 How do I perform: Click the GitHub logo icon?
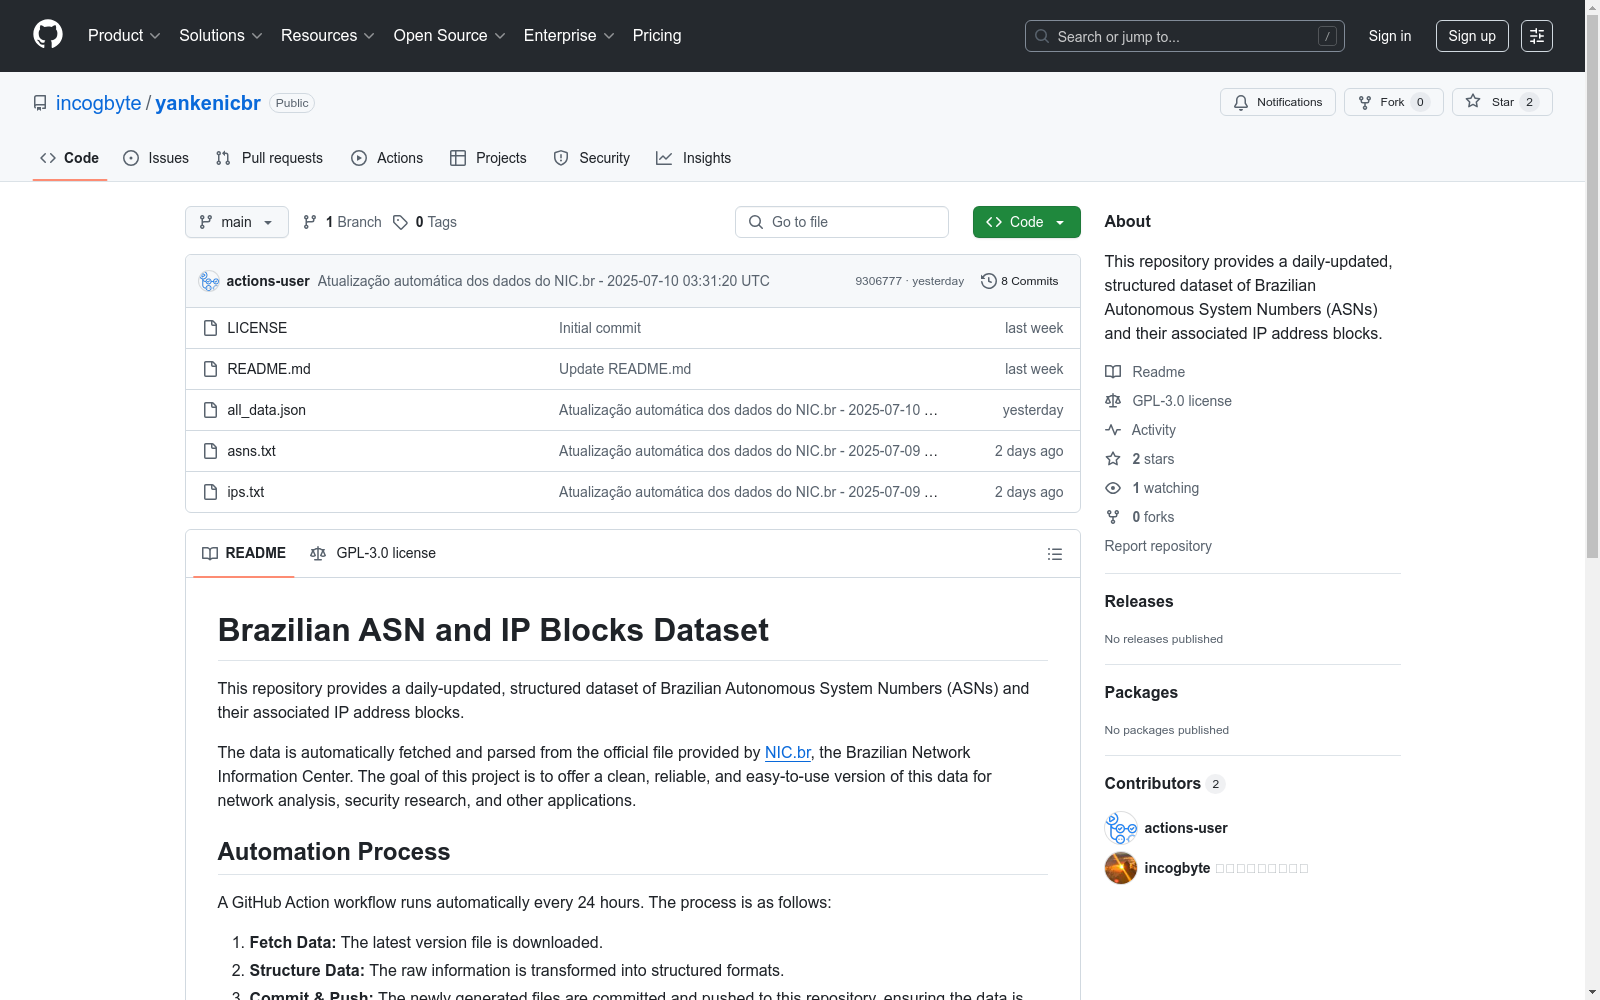pyautogui.click(x=48, y=35)
